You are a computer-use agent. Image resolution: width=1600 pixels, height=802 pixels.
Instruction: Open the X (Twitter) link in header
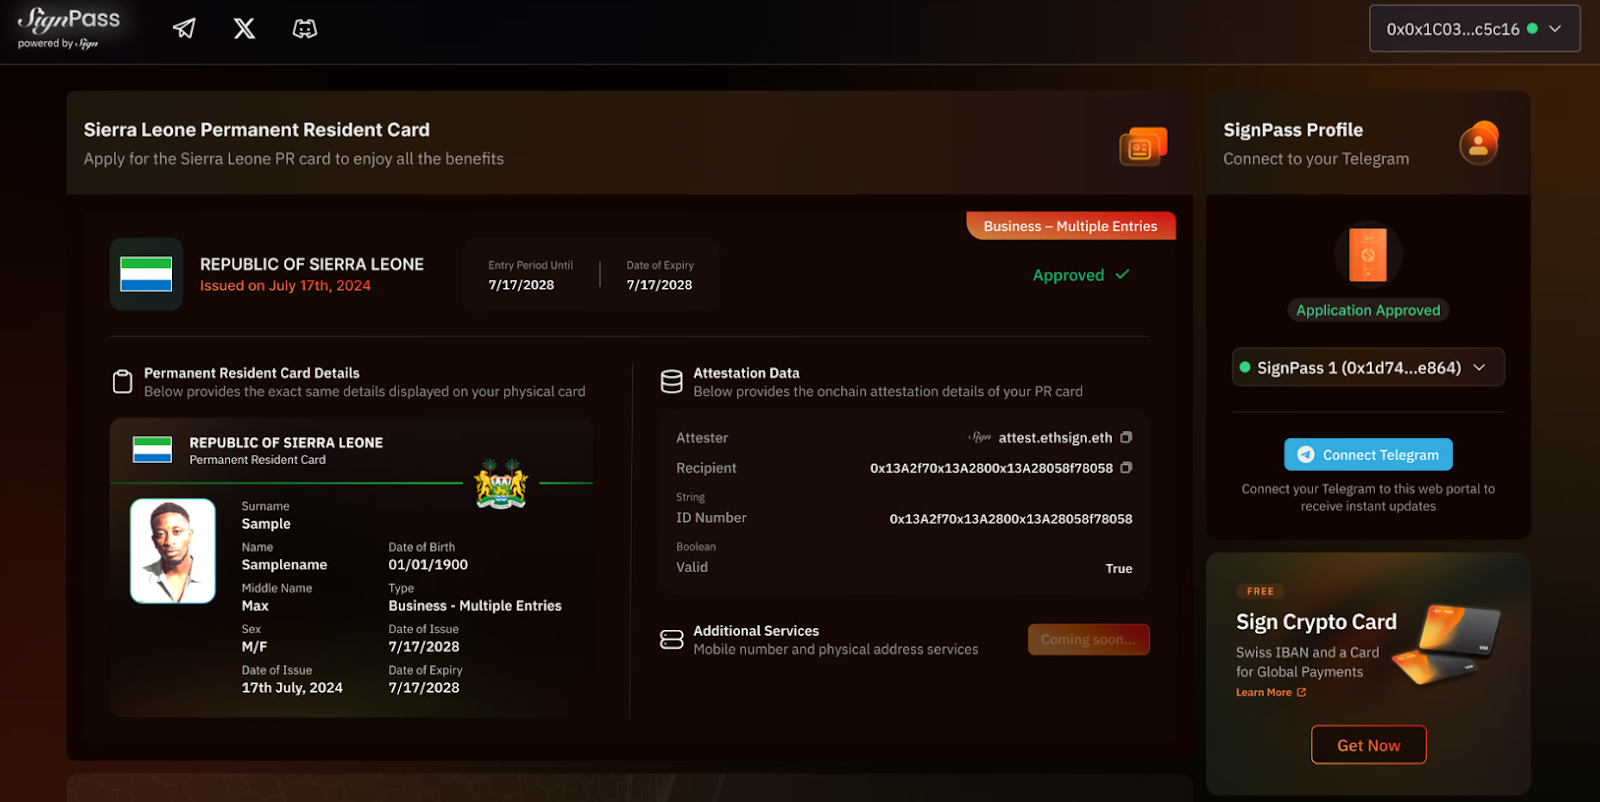[244, 29]
